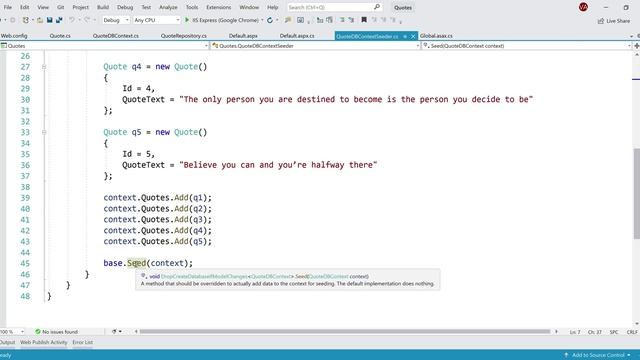The image size is (640, 360).
Task: Open the Tools menu
Action: click(192, 7)
